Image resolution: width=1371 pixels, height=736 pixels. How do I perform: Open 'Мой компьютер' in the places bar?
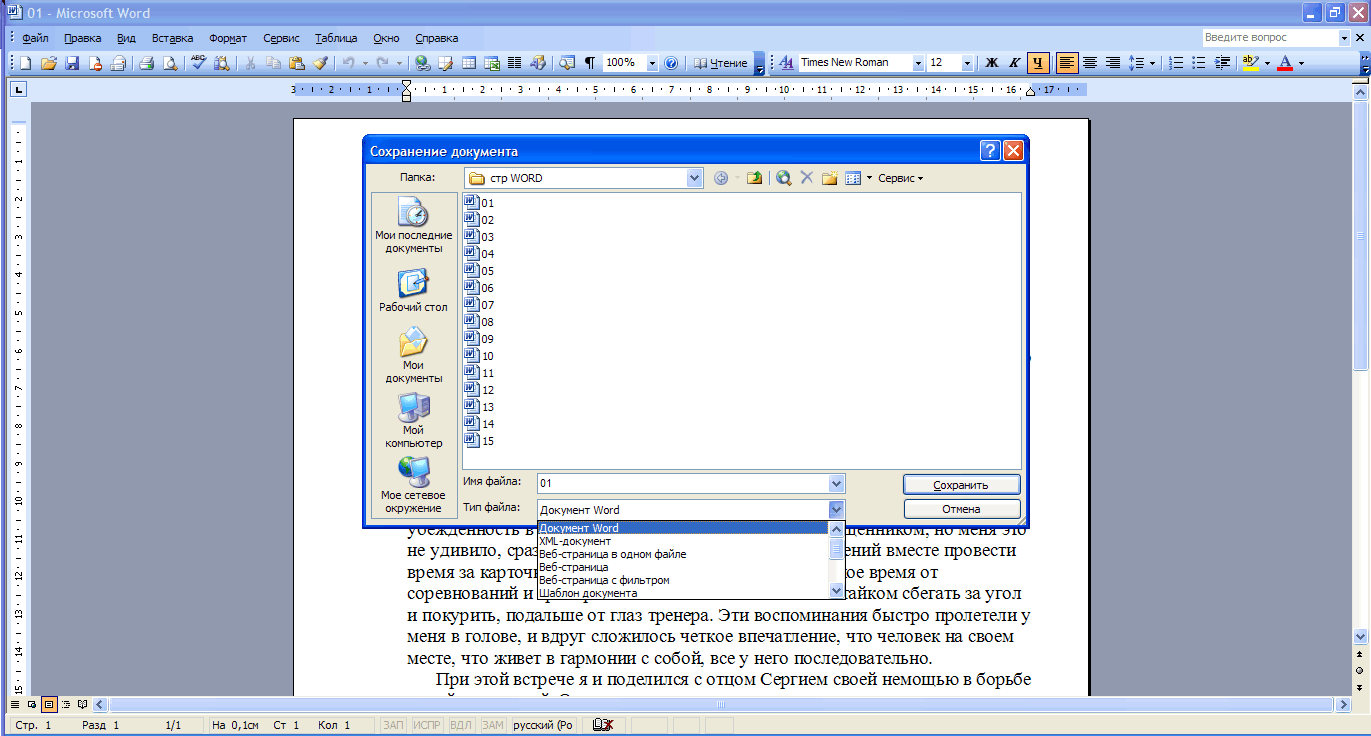(x=414, y=421)
